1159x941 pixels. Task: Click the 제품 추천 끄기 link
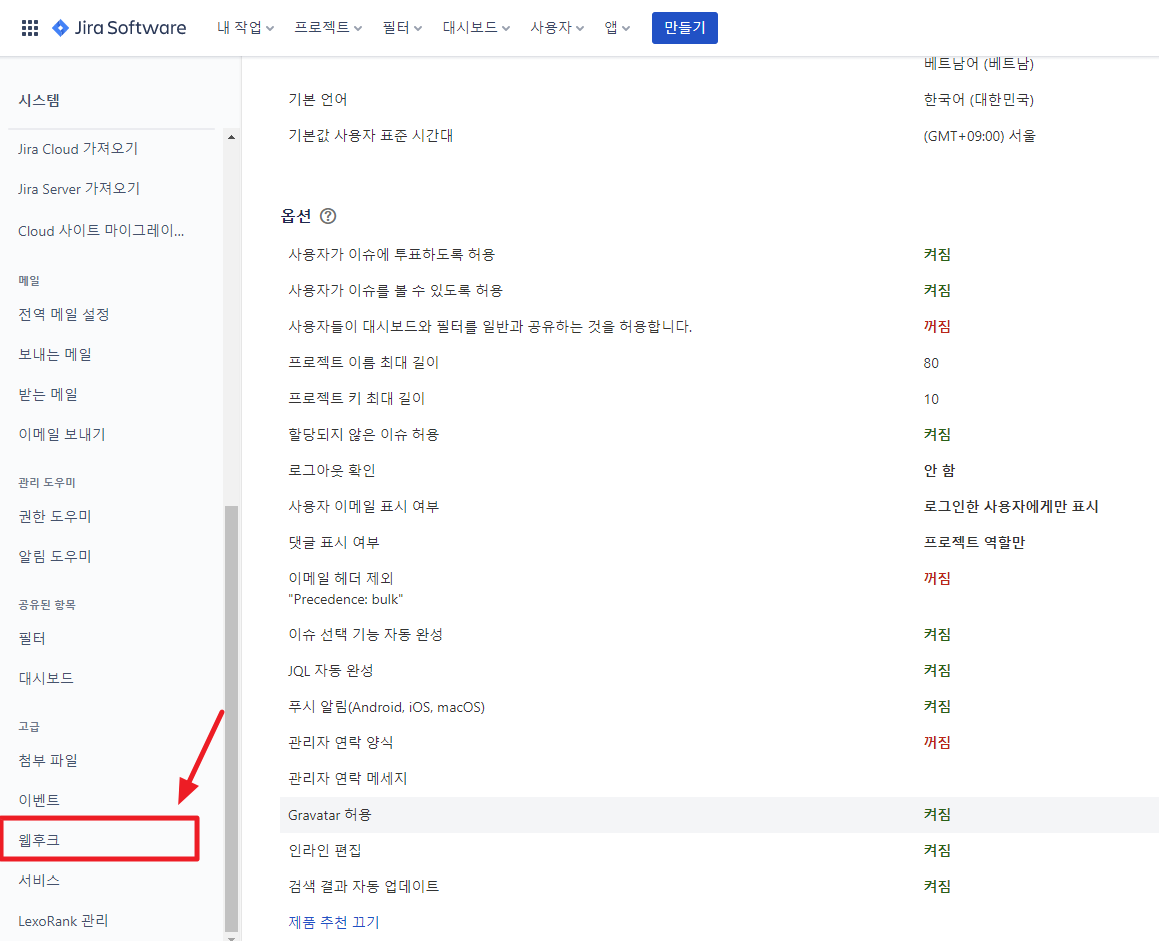(333, 922)
